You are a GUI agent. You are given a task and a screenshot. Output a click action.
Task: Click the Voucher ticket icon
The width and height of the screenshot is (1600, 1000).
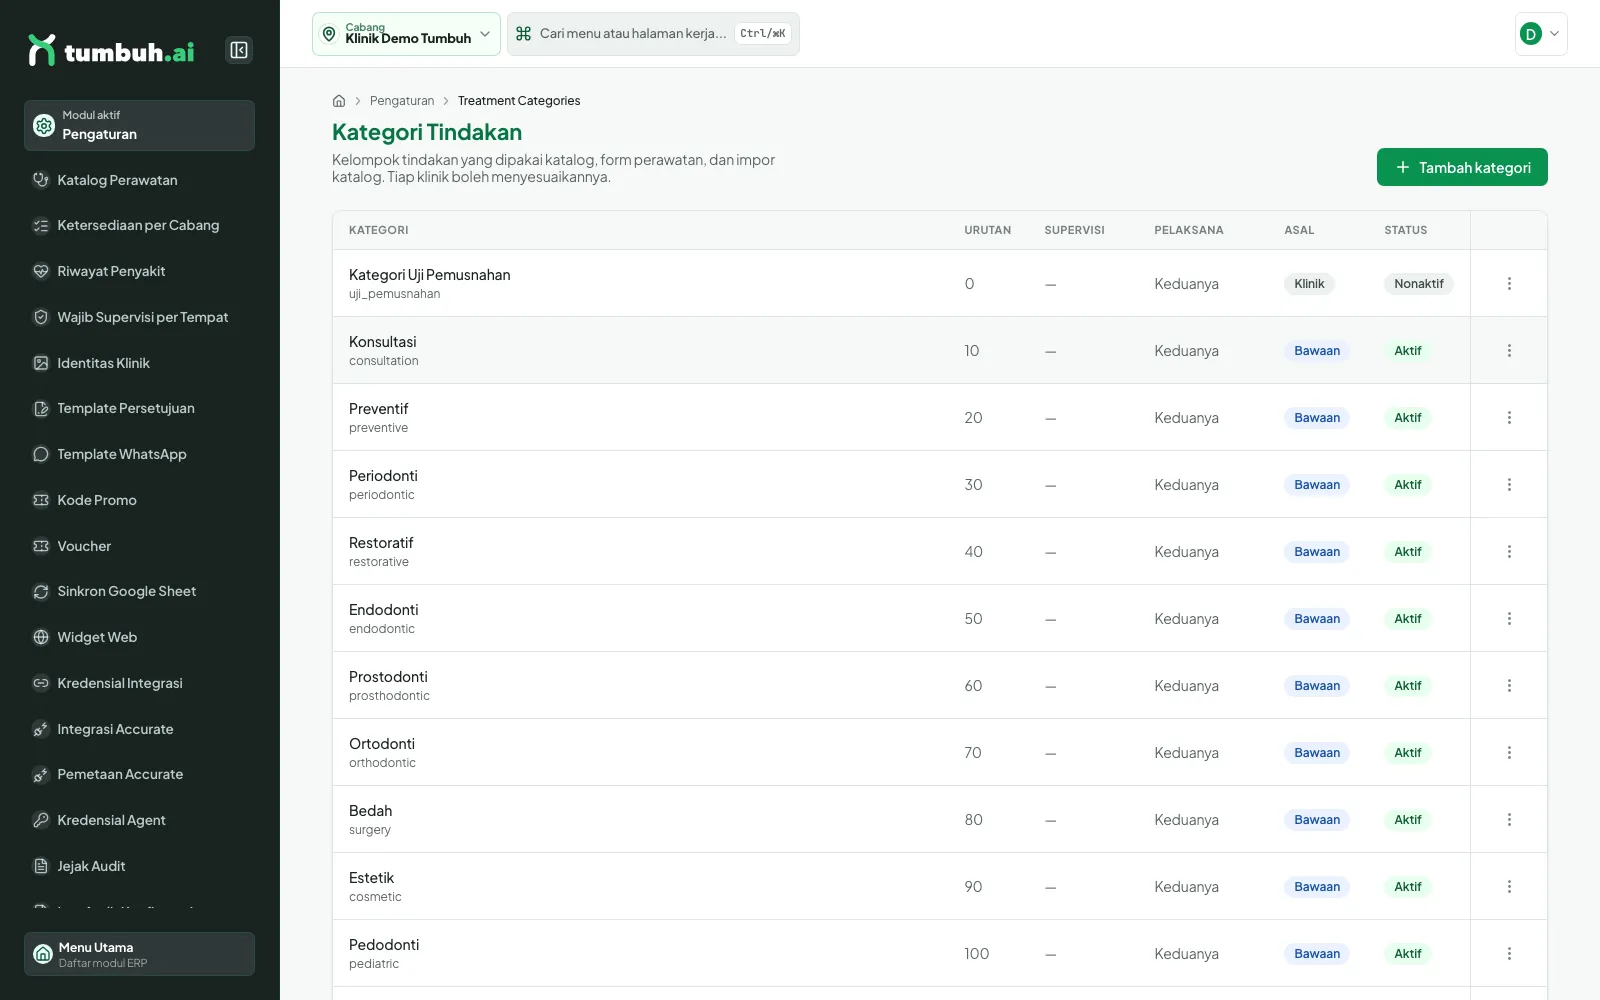pos(41,546)
